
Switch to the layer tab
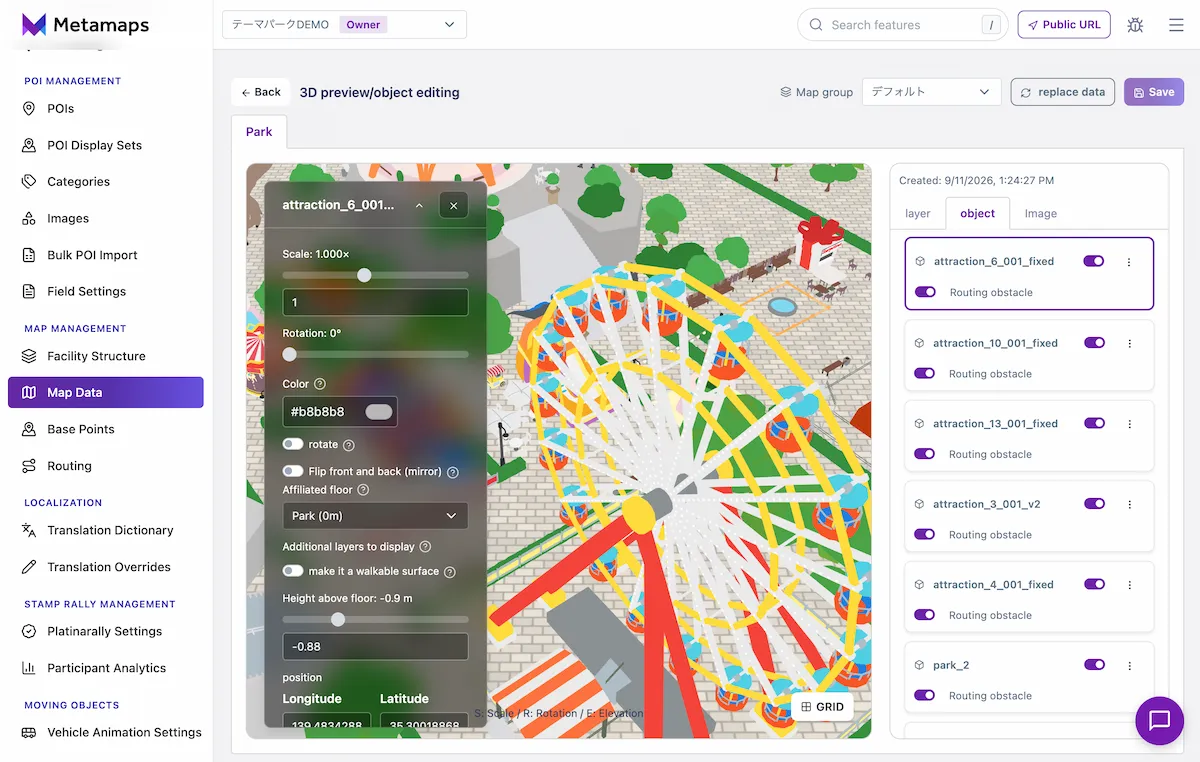(x=918, y=214)
